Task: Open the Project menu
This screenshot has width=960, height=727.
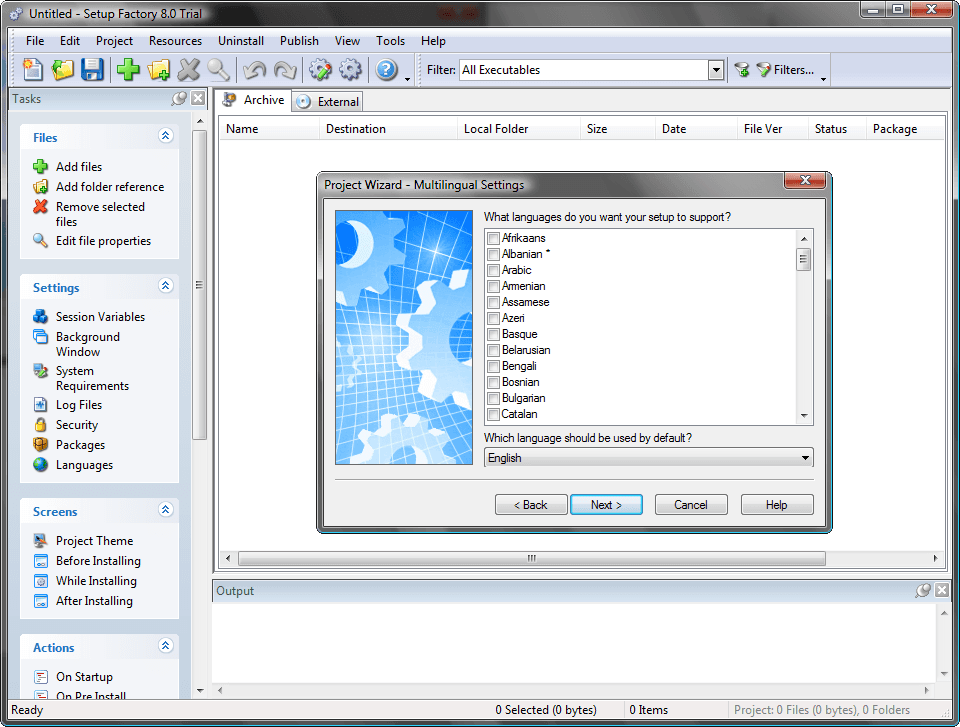Action: tap(114, 41)
